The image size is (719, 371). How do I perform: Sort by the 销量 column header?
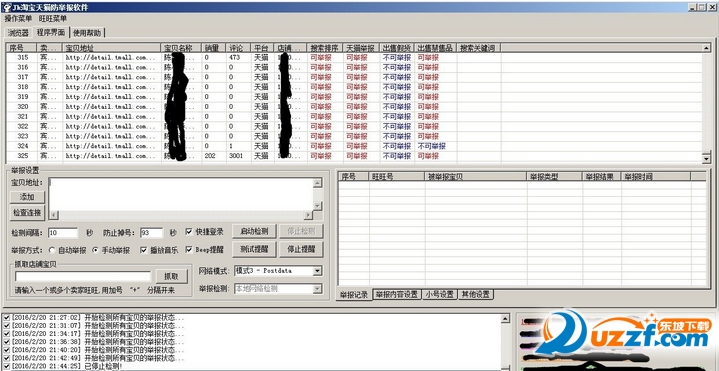pos(214,48)
